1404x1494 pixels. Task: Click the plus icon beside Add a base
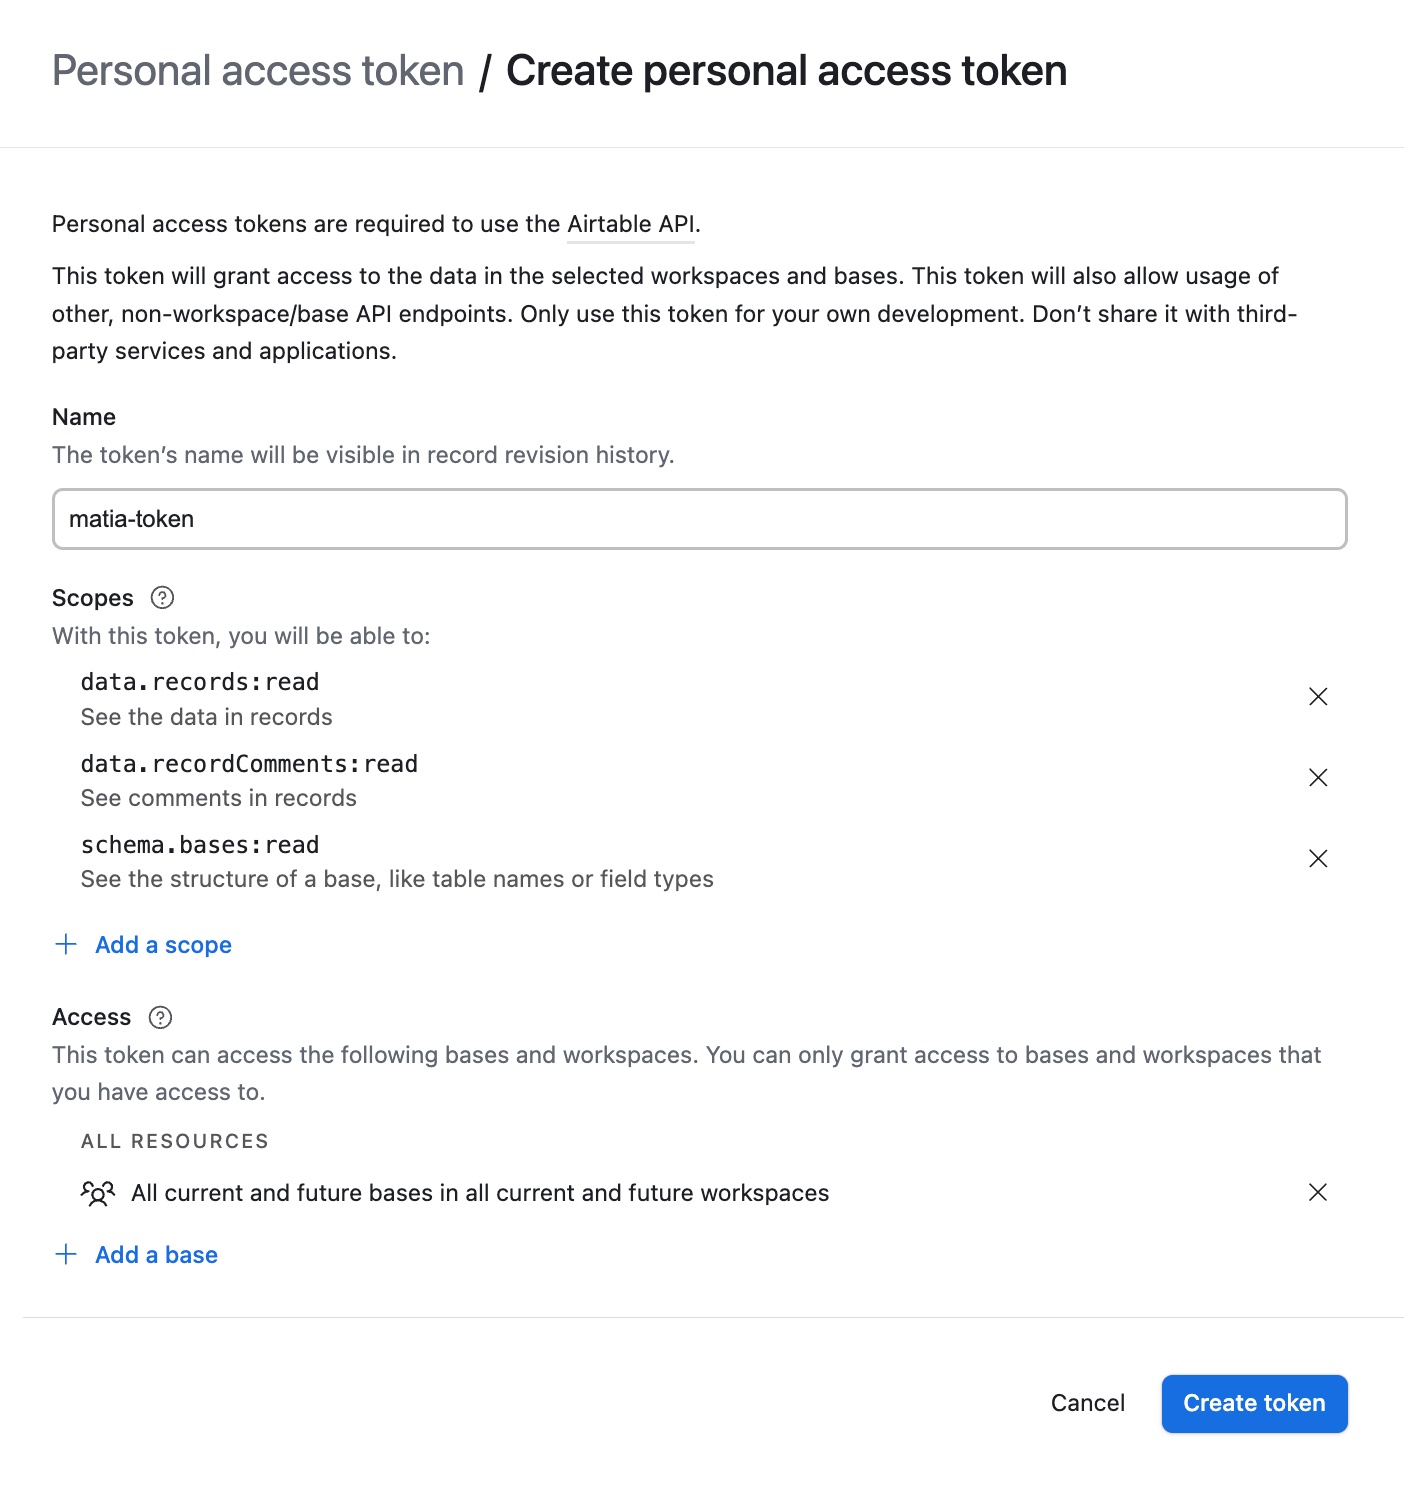click(66, 1254)
